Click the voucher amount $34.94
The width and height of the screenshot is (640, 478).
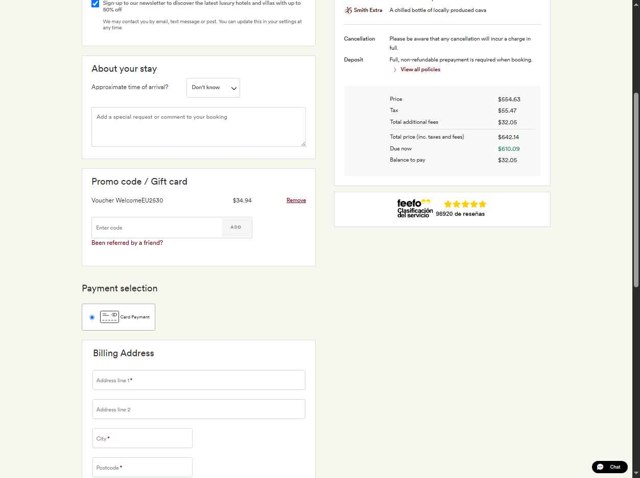pyautogui.click(x=242, y=200)
